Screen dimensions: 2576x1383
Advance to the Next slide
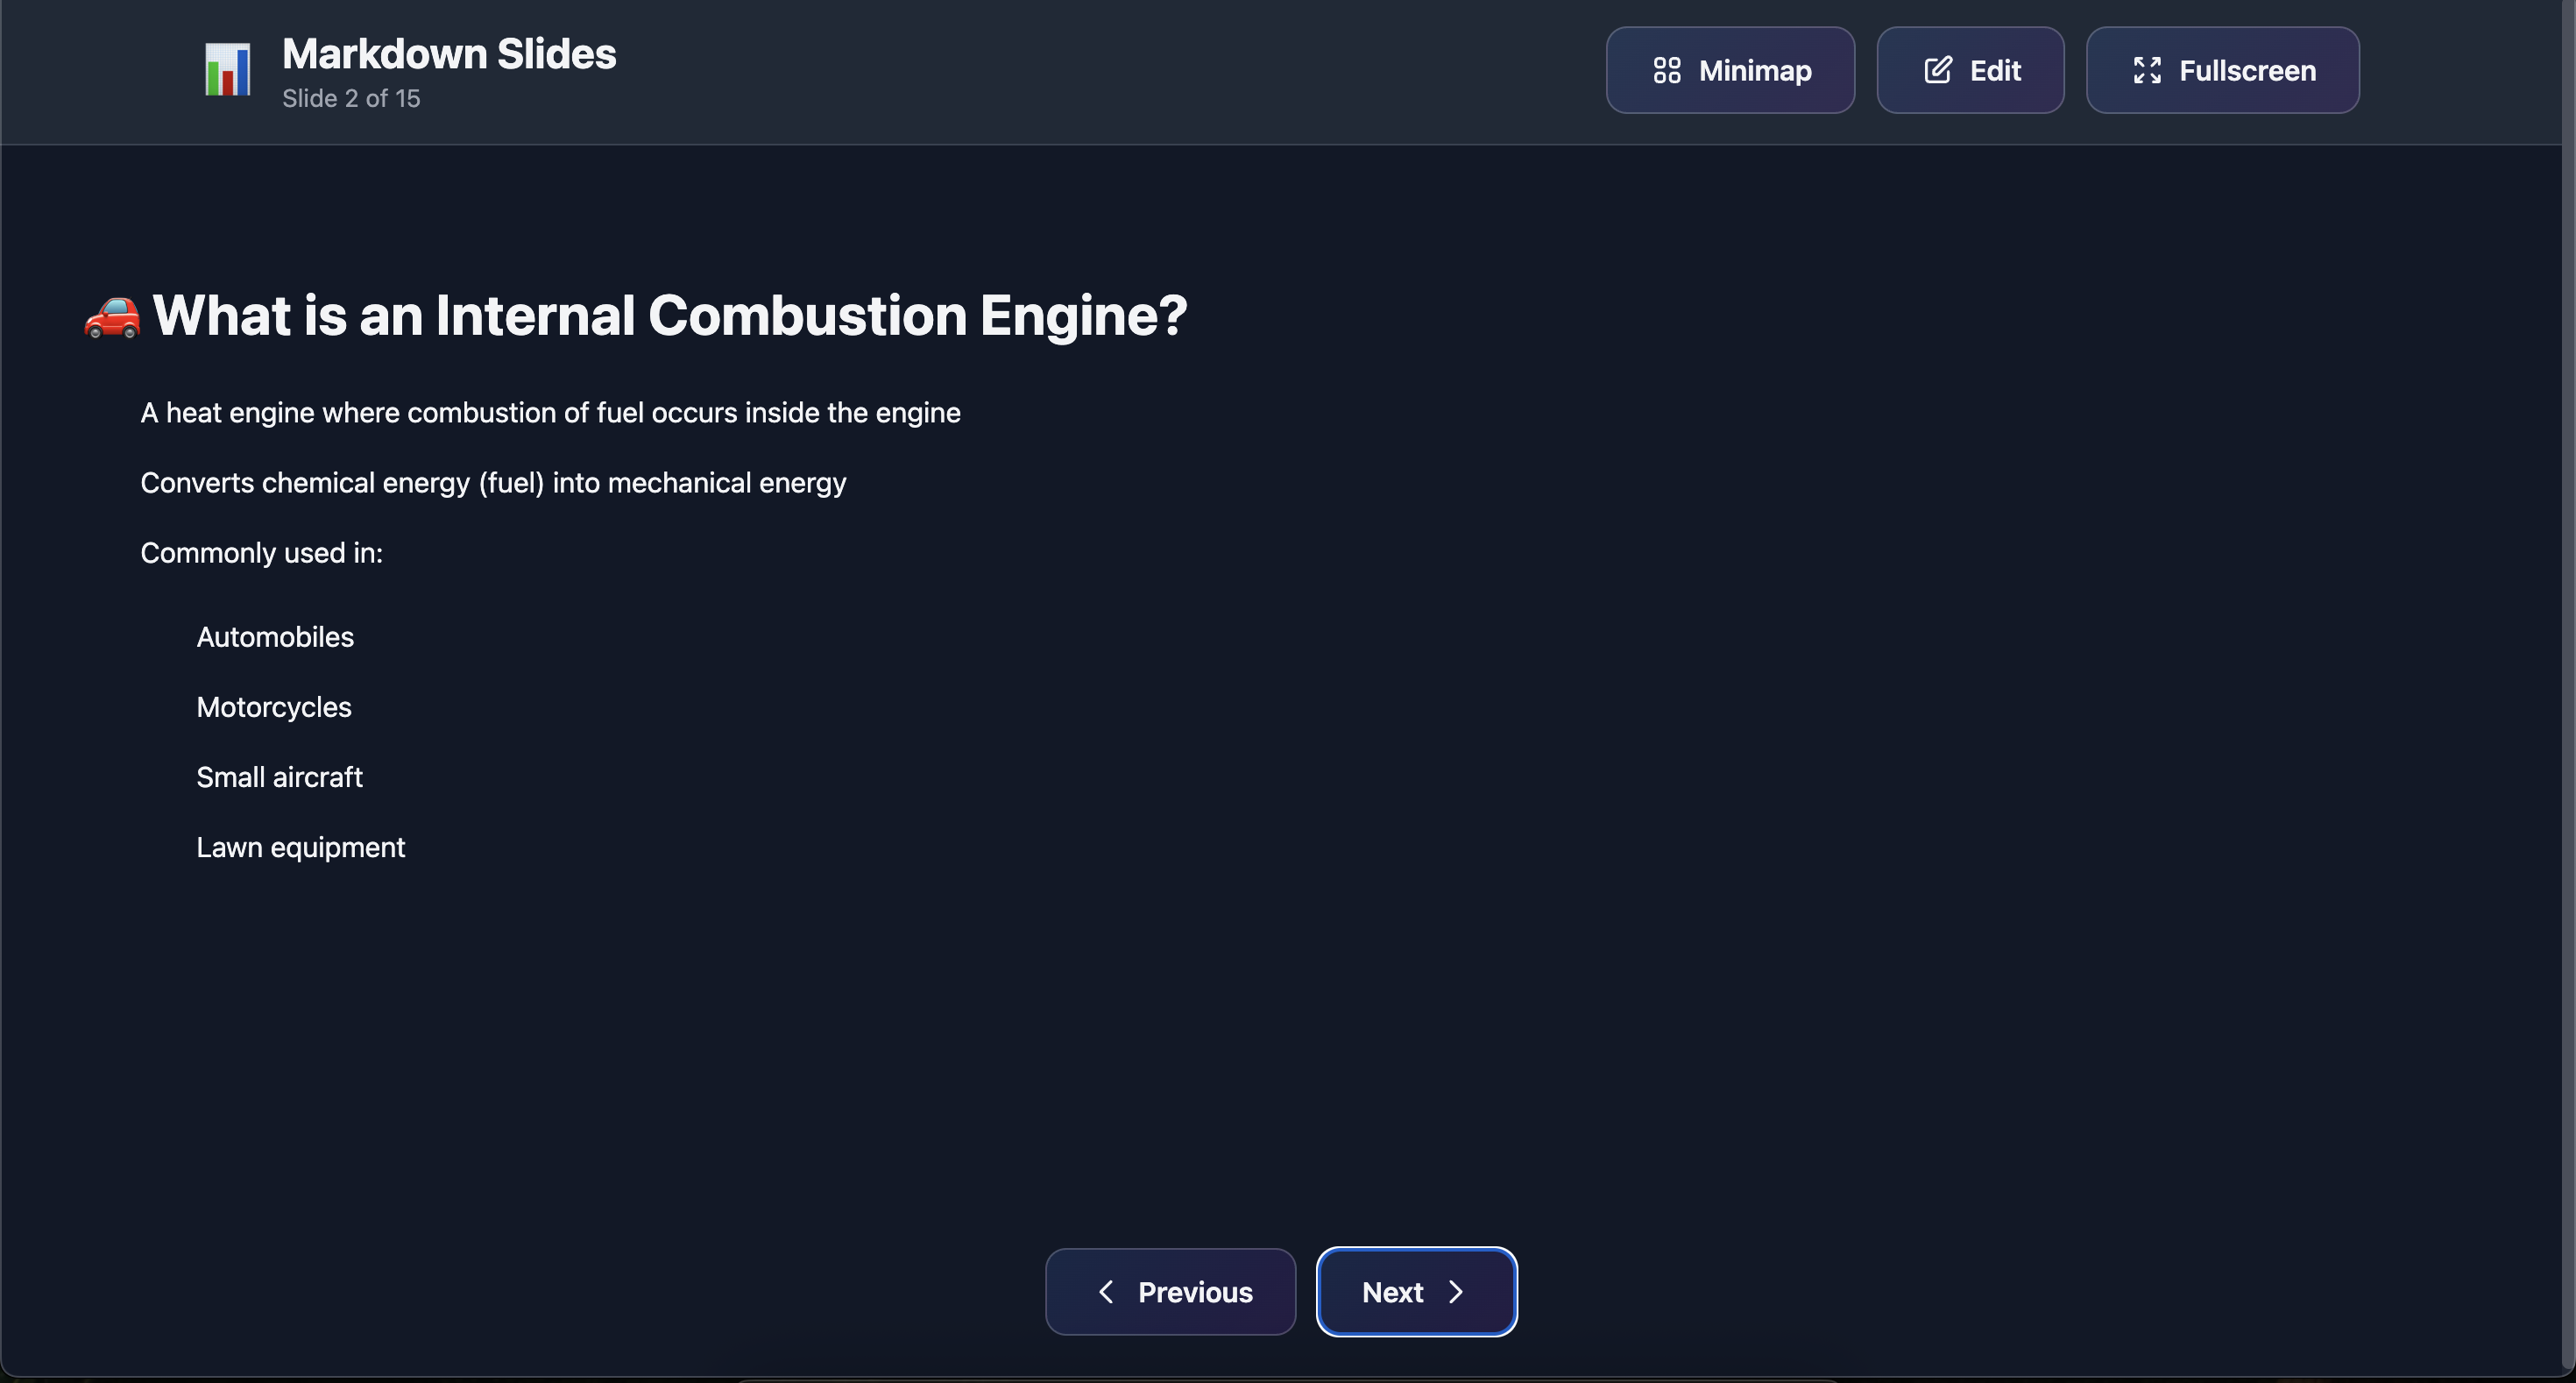[1415, 1291]
